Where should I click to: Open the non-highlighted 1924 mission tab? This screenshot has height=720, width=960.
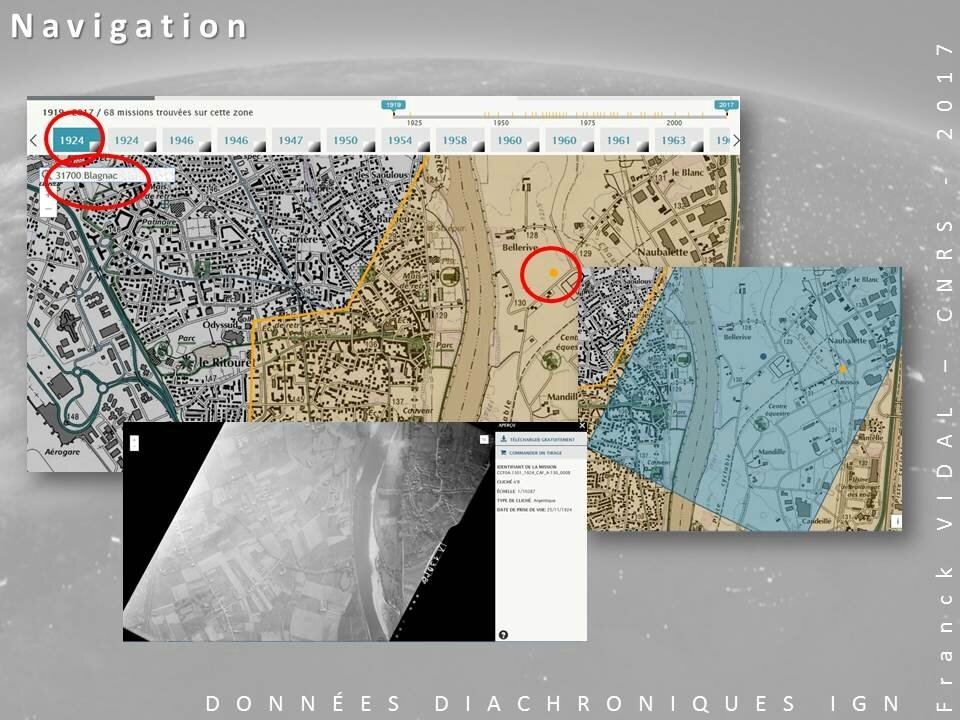pyautogui.click(x=132, y=140)
